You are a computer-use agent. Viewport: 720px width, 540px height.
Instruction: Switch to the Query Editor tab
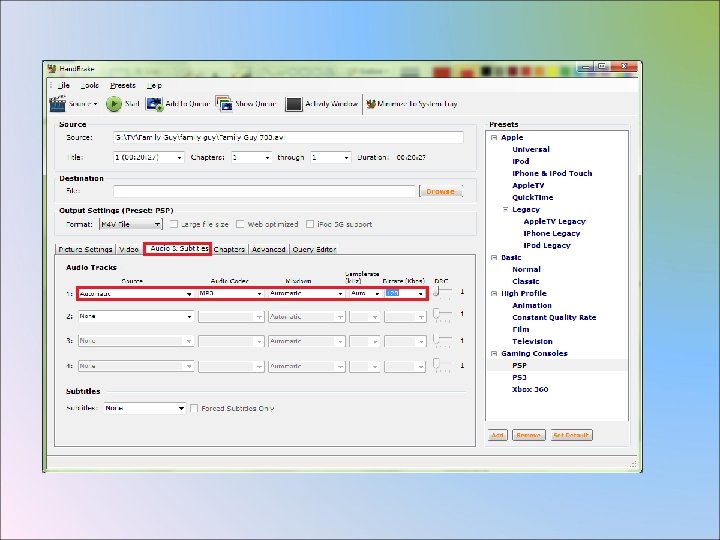pos(314,249)
